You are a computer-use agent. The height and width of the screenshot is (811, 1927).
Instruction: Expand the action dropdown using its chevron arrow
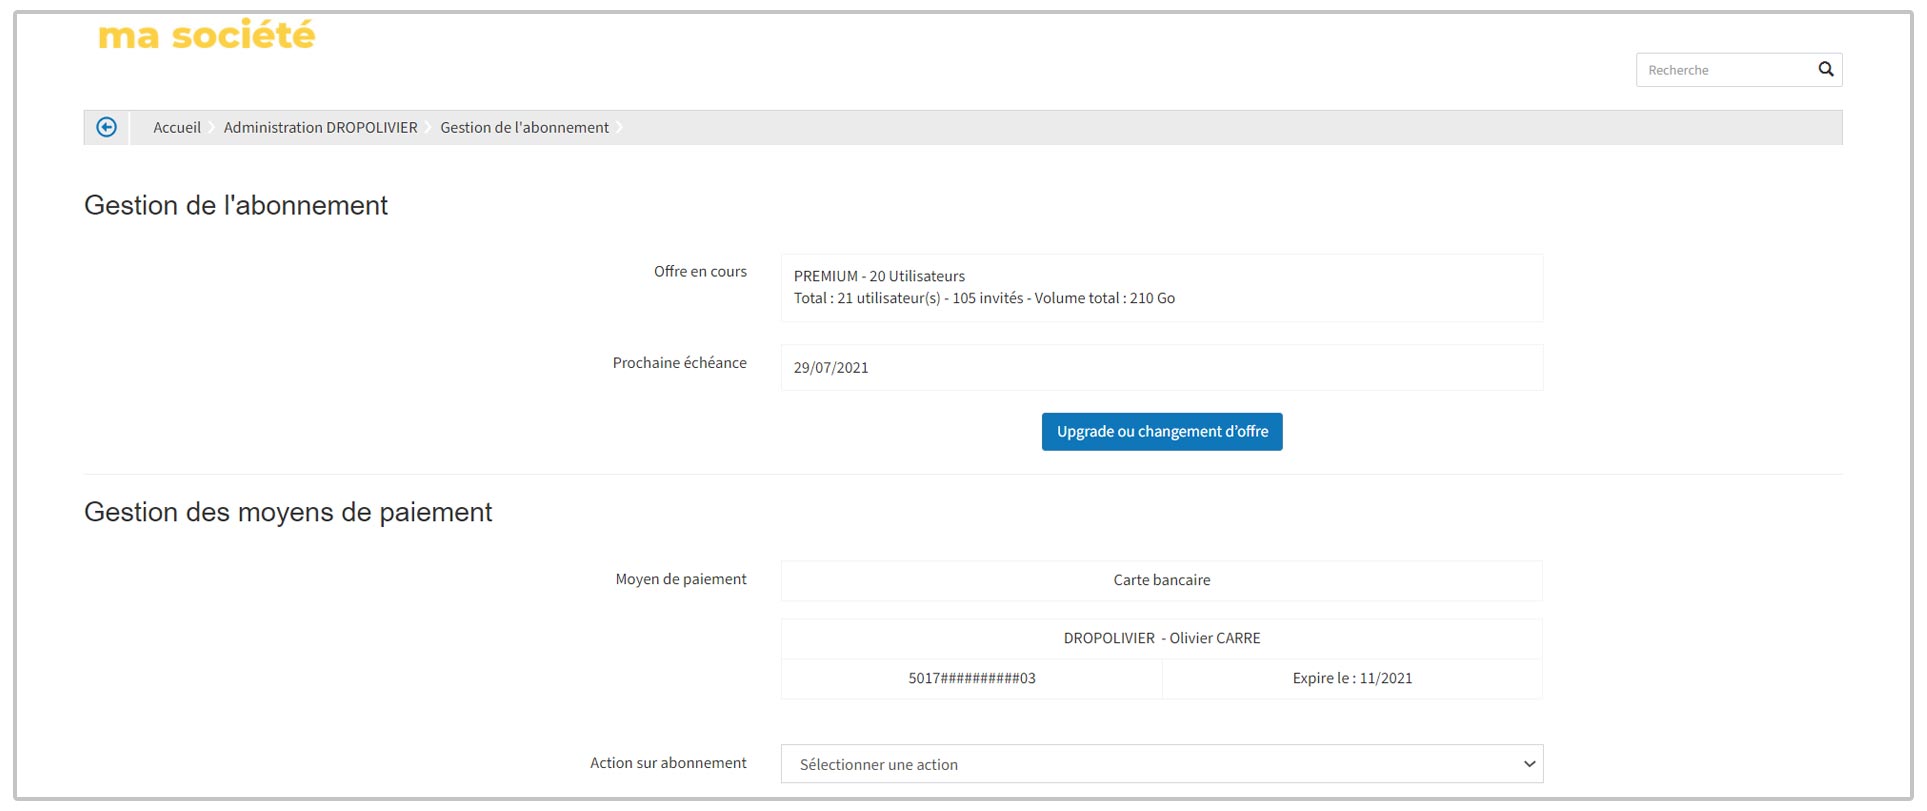pyautogui.click(x=1528, y=764)
